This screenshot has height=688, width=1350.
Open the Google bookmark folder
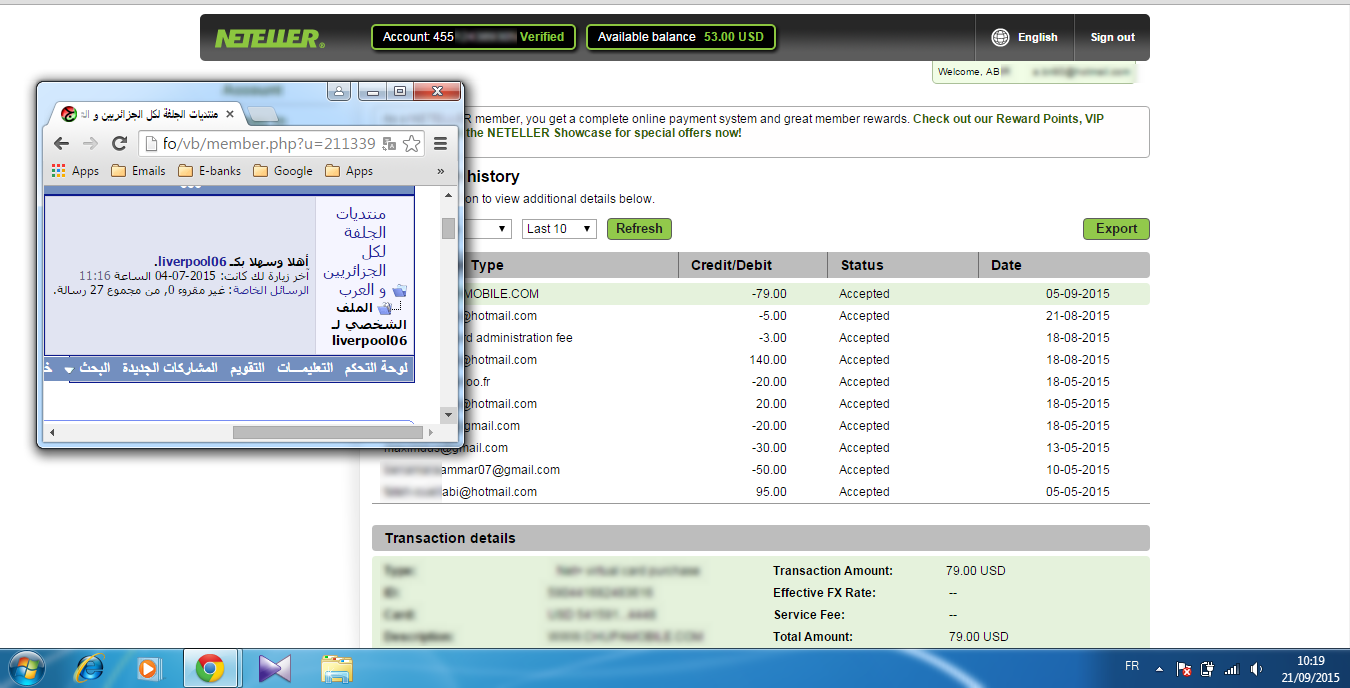(x=283, y=171)
